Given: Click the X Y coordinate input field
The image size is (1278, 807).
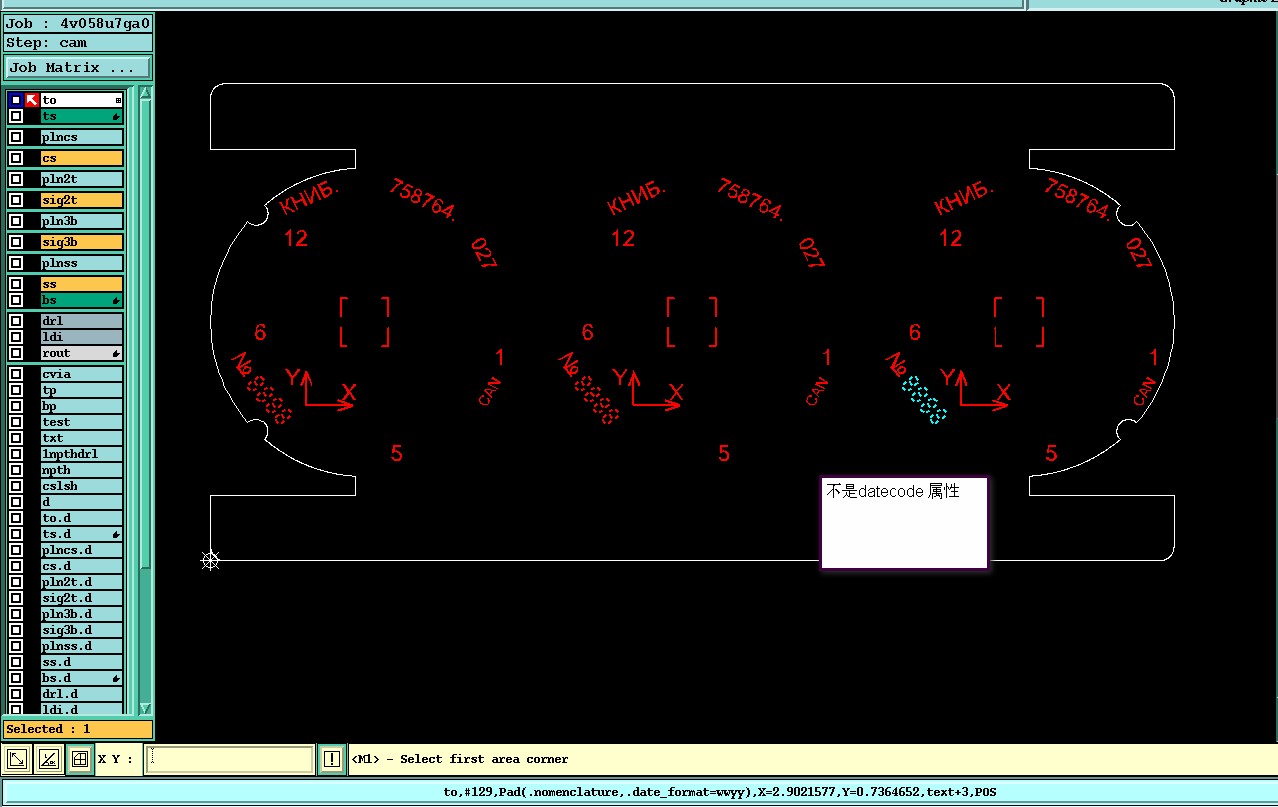Looking at the screenshot, I should click(229, 759).
